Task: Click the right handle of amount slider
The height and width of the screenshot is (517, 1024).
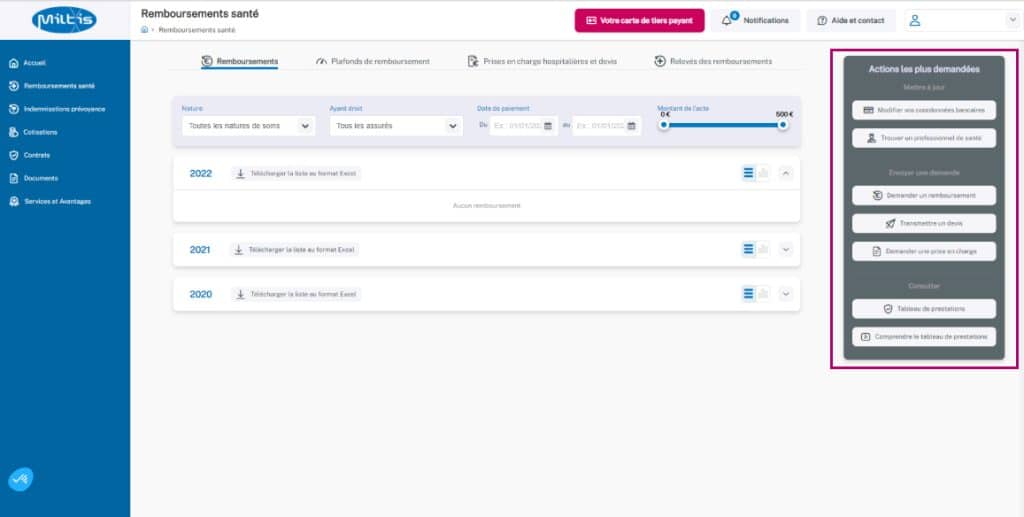Action: coord(783,125)
